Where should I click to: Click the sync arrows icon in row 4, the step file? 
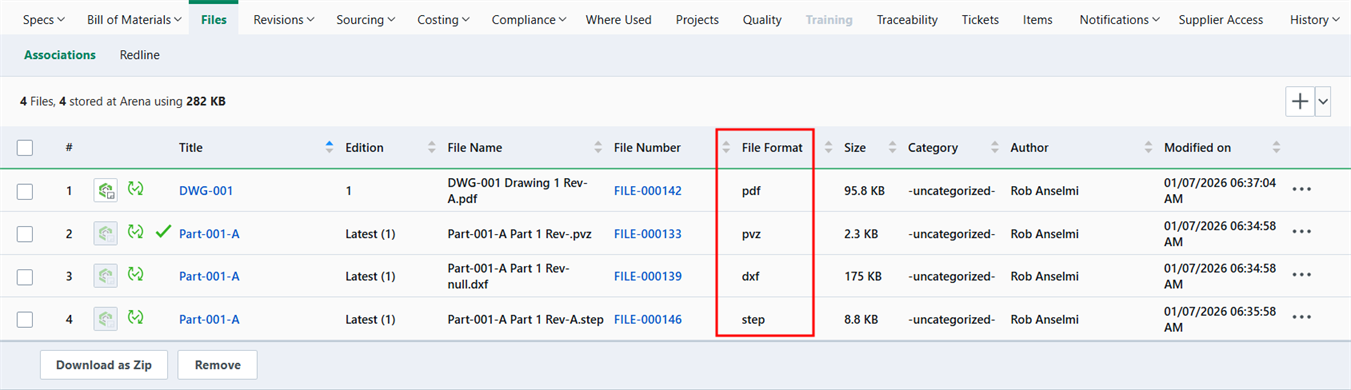click(x=136, y=318)
